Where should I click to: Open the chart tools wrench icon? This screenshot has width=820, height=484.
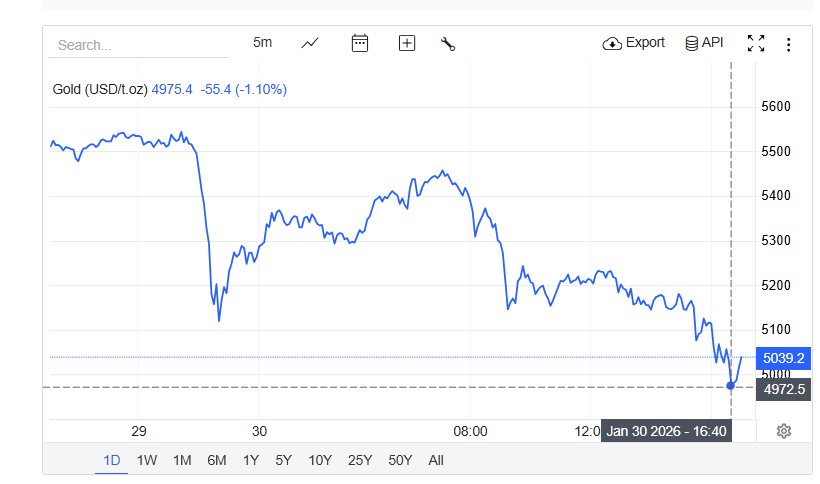tap(448, 43)
